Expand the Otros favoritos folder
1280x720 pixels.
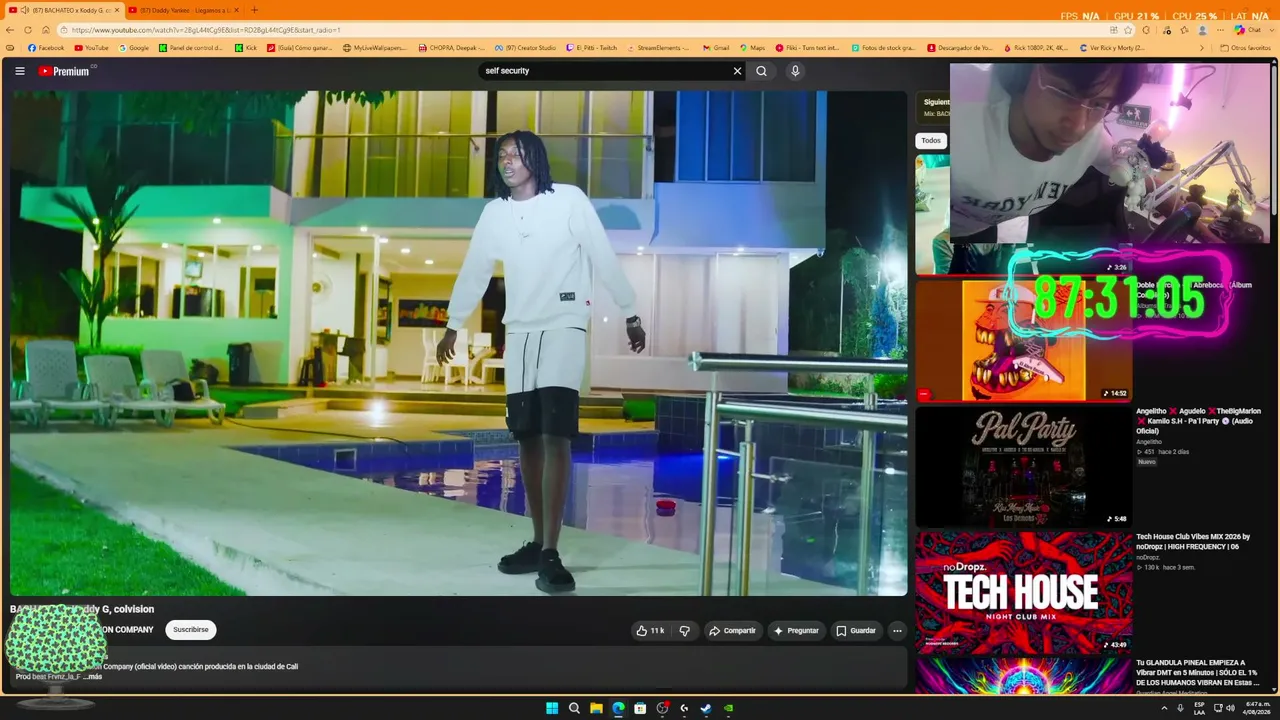[x=1246, y=48]
